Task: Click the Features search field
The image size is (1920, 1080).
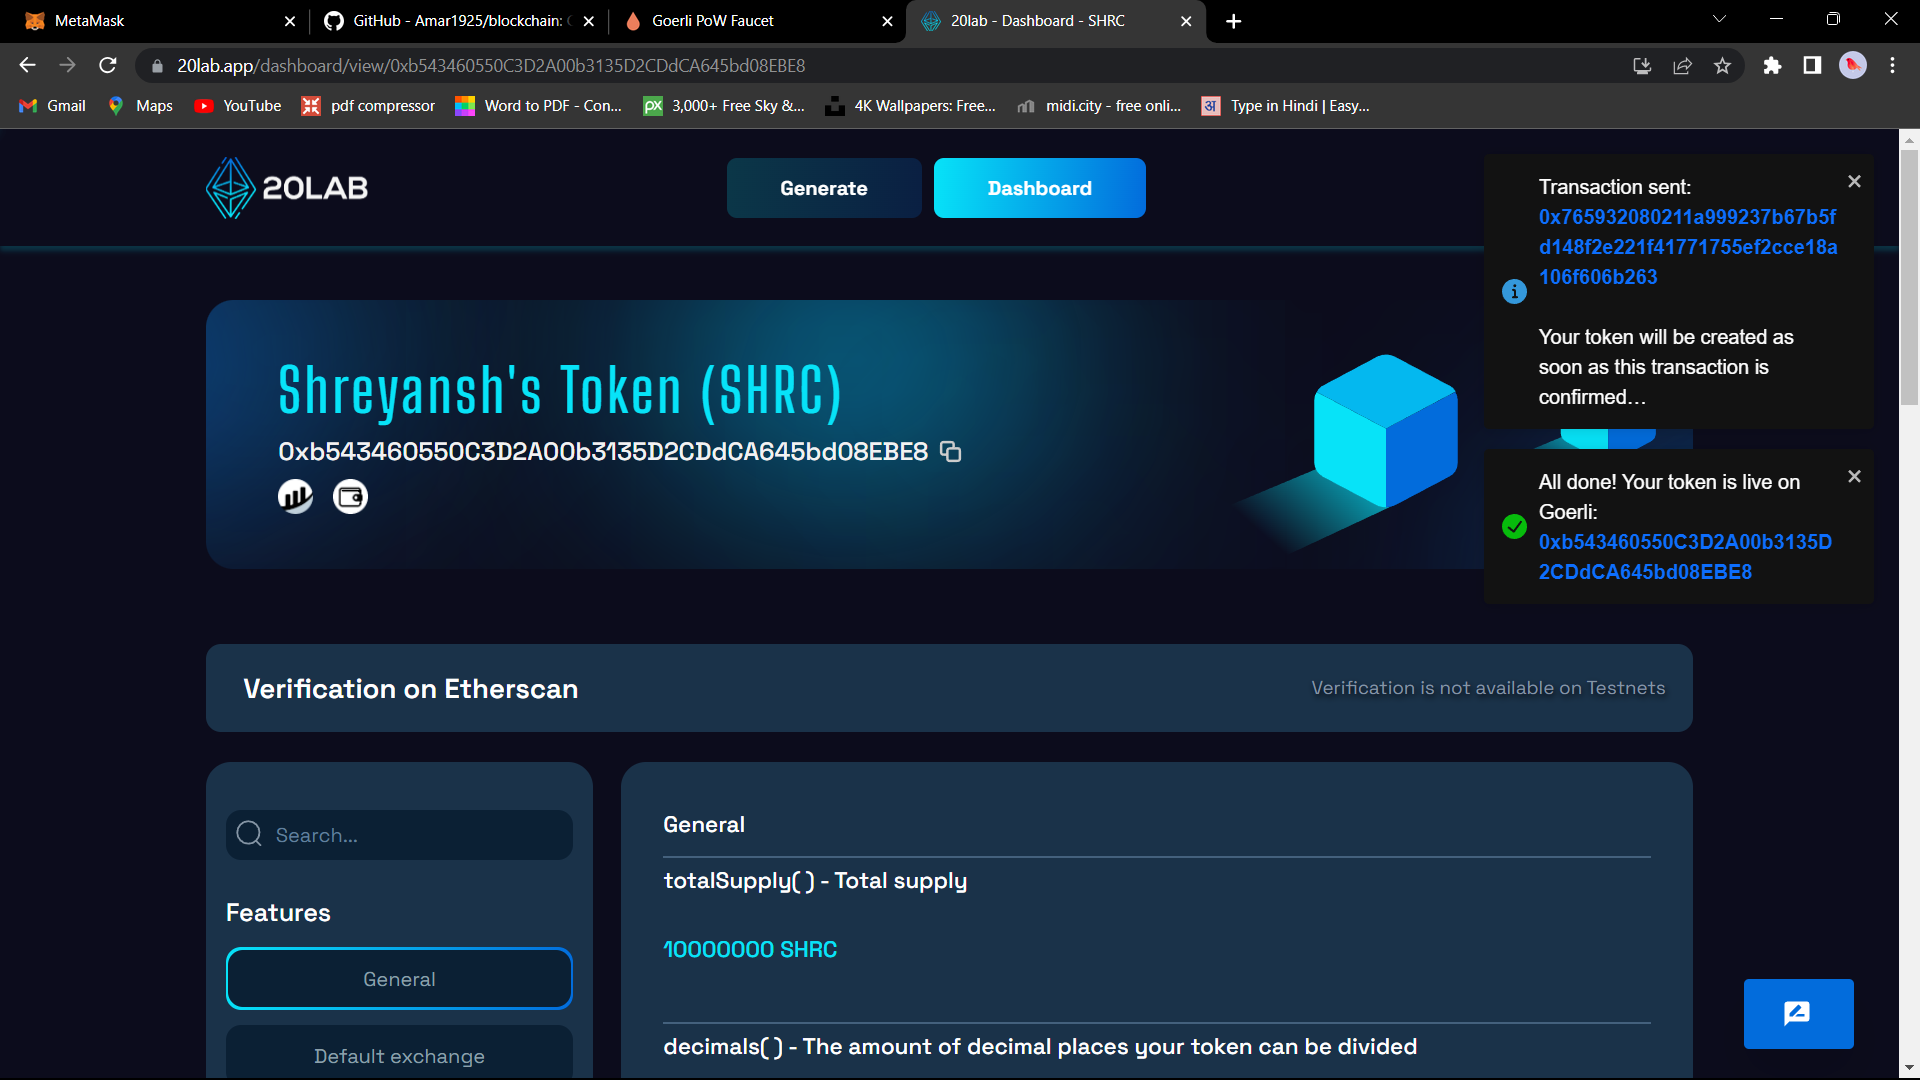Action: click(x=399, y=835)
